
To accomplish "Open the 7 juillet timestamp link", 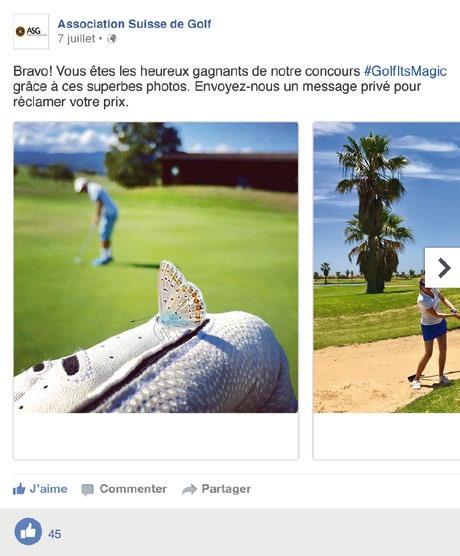I will tap(76, 39).
